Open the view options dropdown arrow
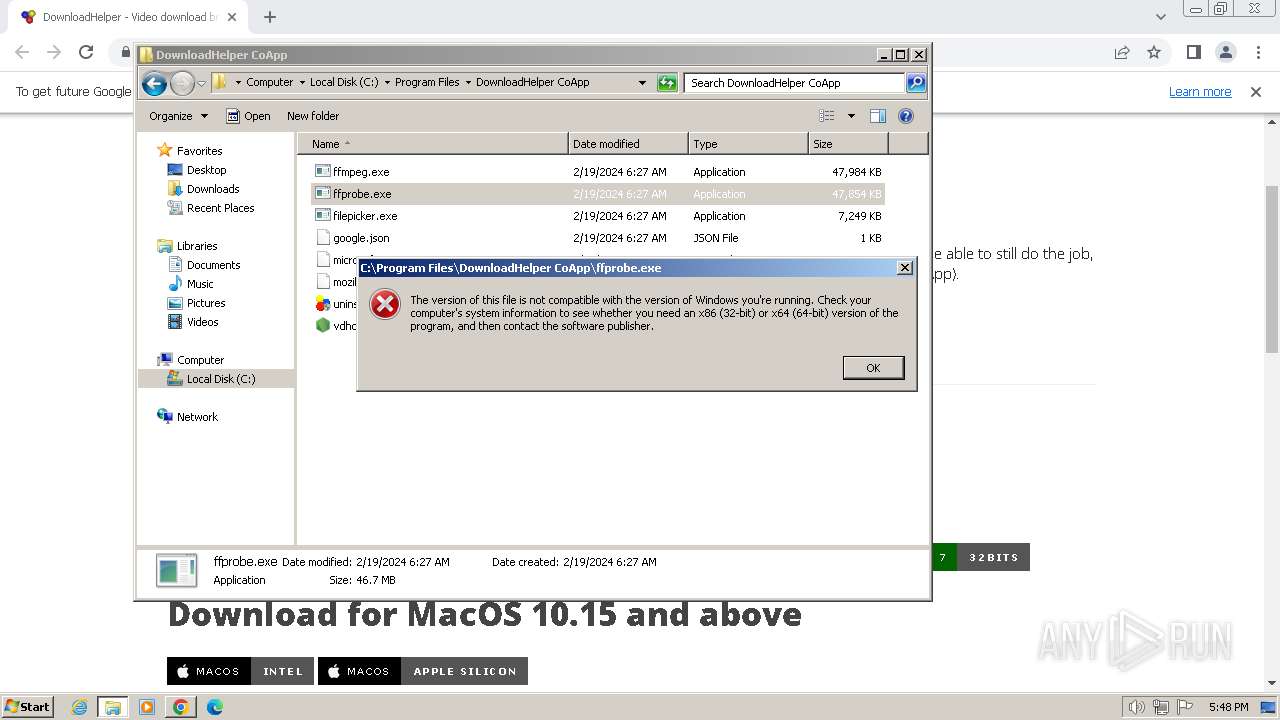1280x720 pixels. point(851,116)
